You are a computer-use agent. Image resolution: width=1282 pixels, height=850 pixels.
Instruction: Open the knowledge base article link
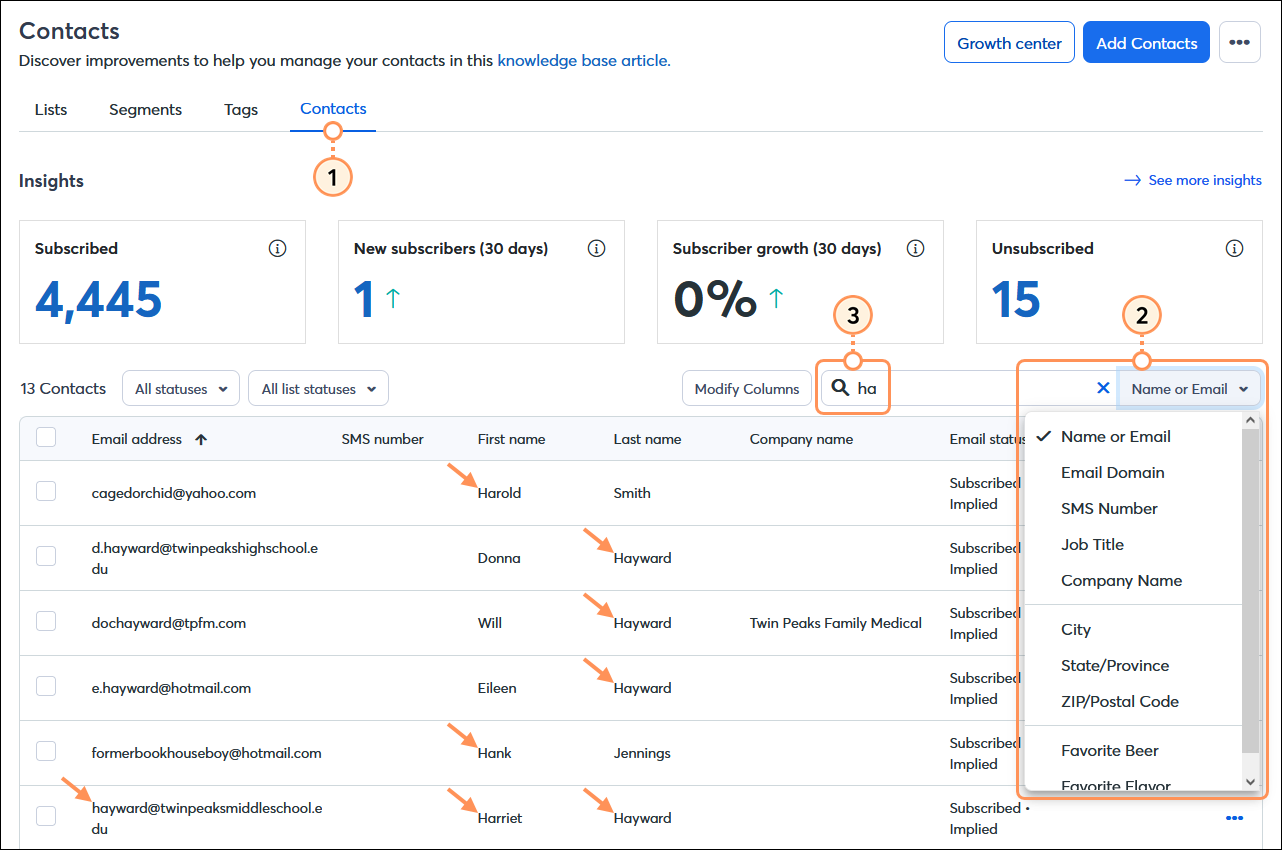click(584, 60)
